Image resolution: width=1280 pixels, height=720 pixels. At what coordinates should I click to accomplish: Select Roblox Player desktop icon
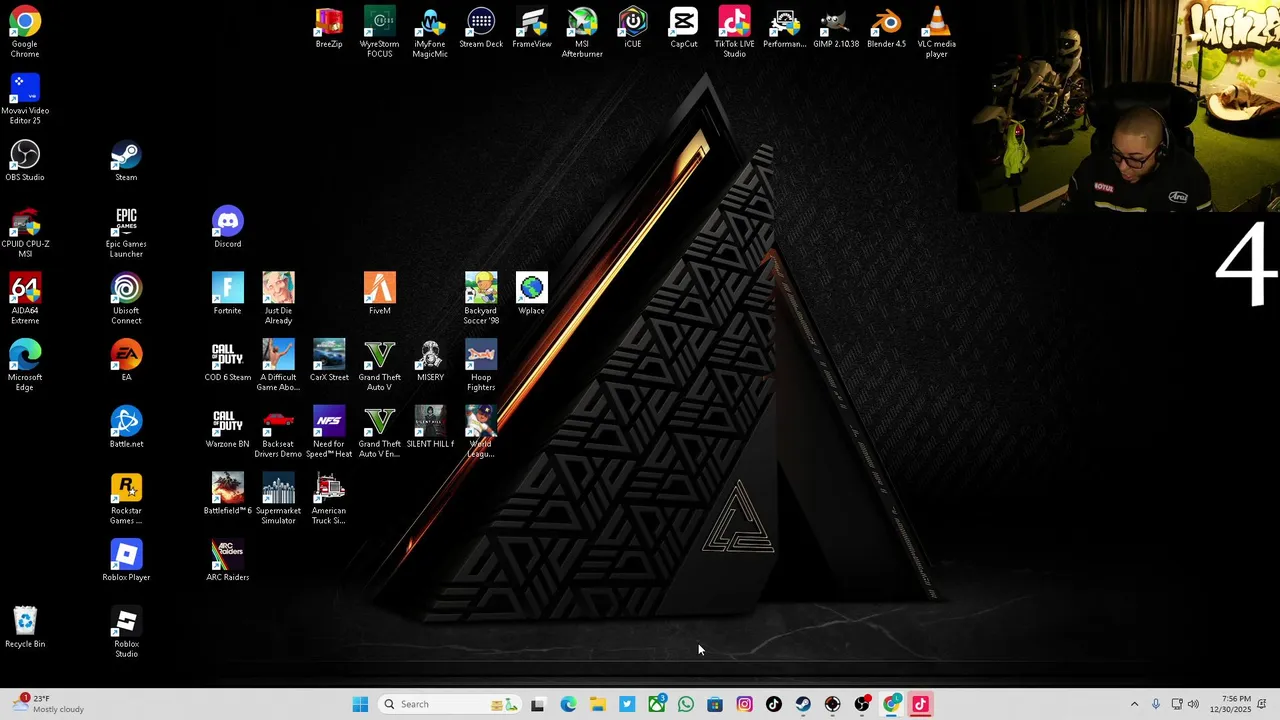pyautogui.click(x=126, y=561)
